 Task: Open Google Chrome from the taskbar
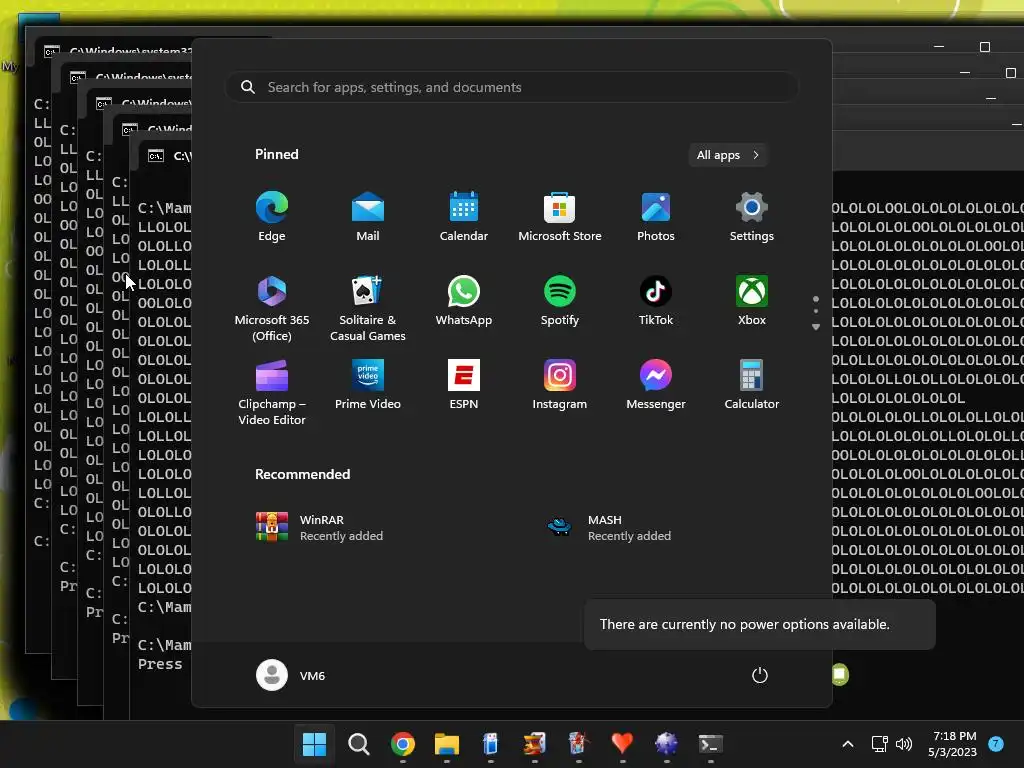pos(402,744)
